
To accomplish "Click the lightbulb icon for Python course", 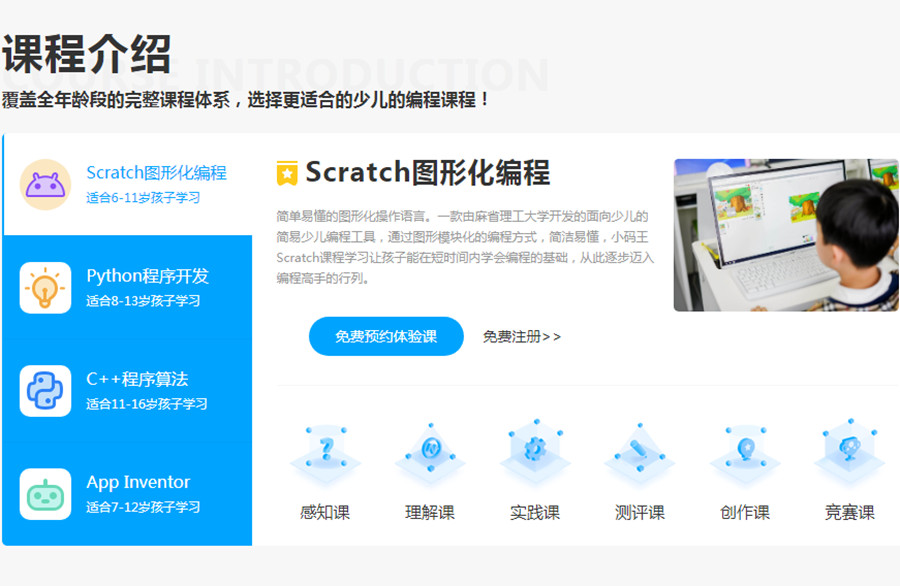I will [45, 288].
